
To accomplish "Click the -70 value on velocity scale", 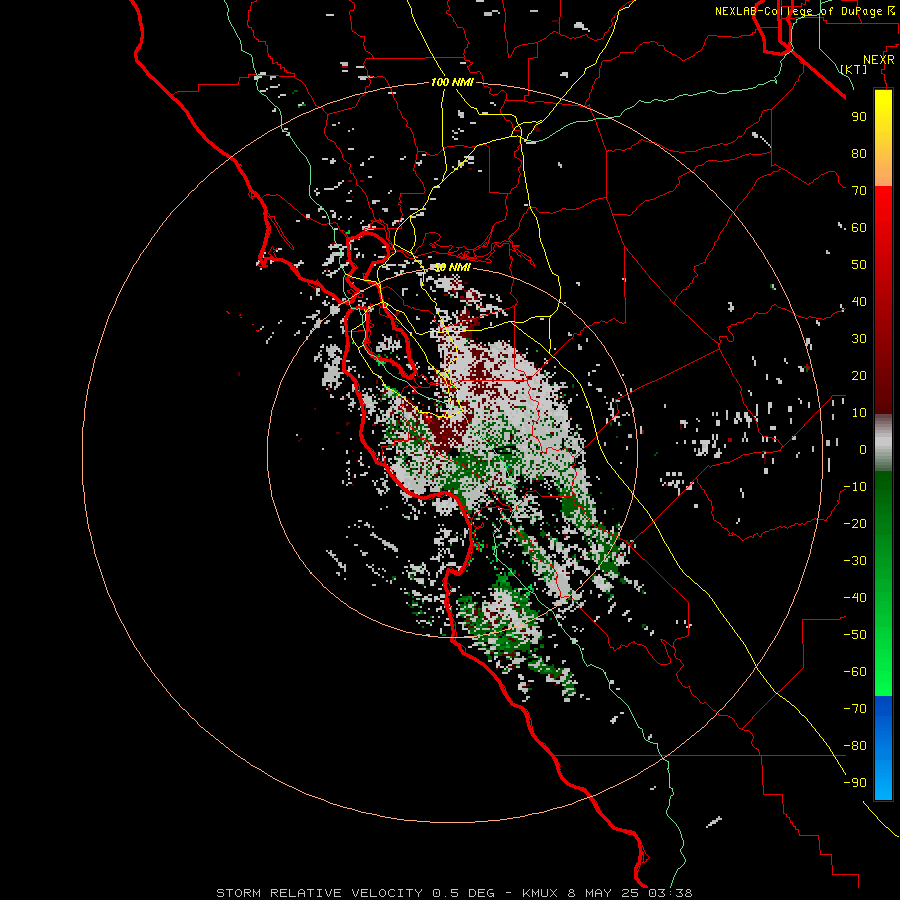I will coord(855,709).
